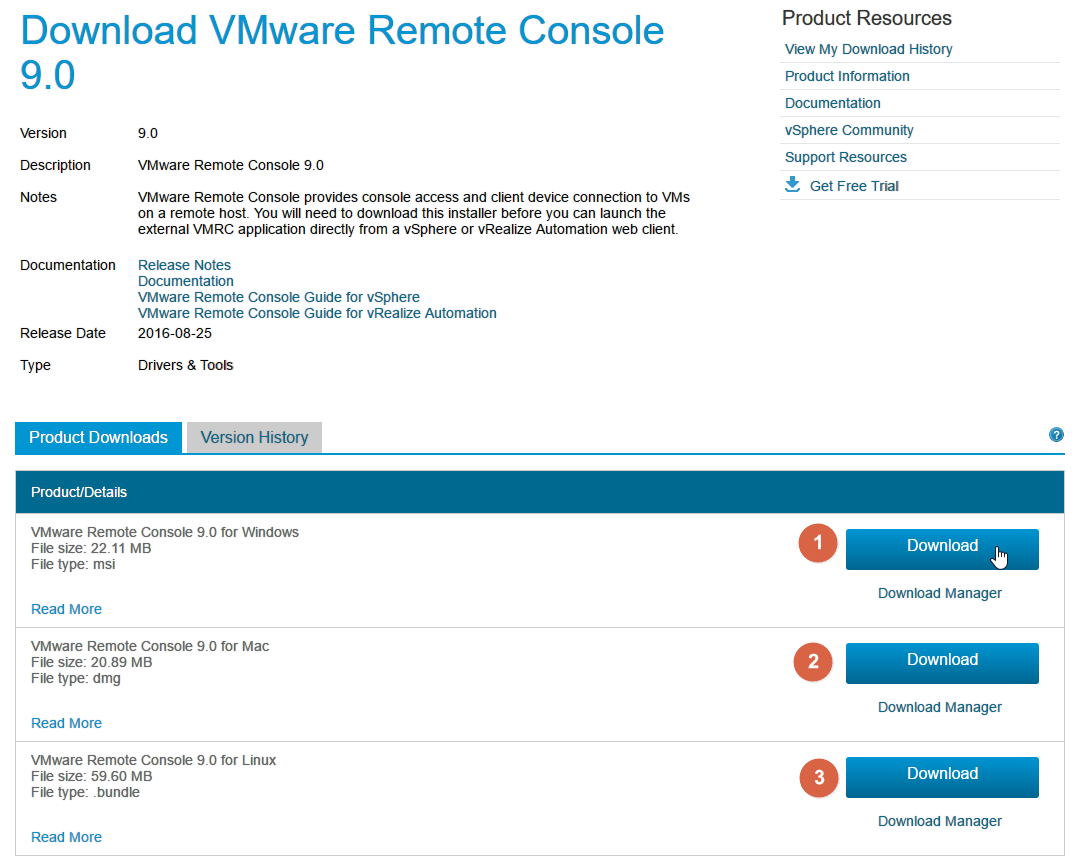The width and height of the screenshot is (1079, 868).
Task: Download VMware Remote Console 9.0 for Windows
Action: (941, 549)
